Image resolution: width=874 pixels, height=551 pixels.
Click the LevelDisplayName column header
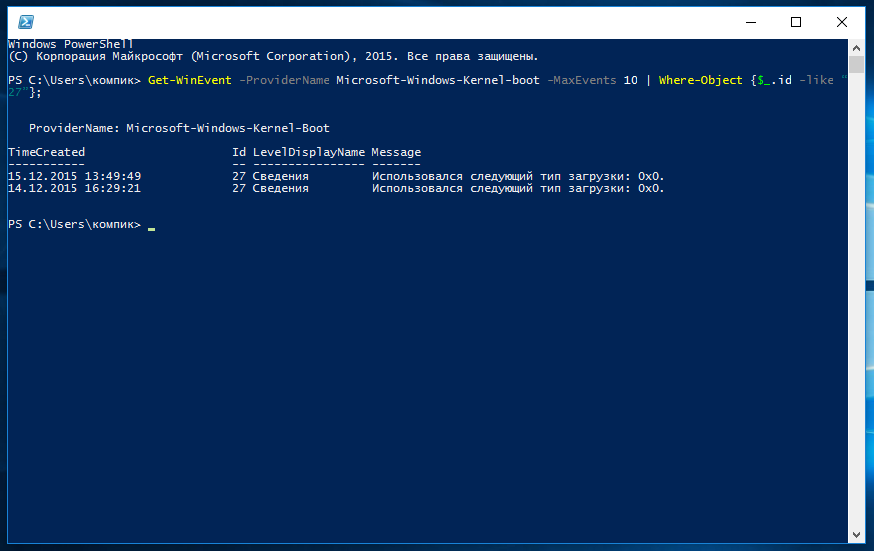309,152
